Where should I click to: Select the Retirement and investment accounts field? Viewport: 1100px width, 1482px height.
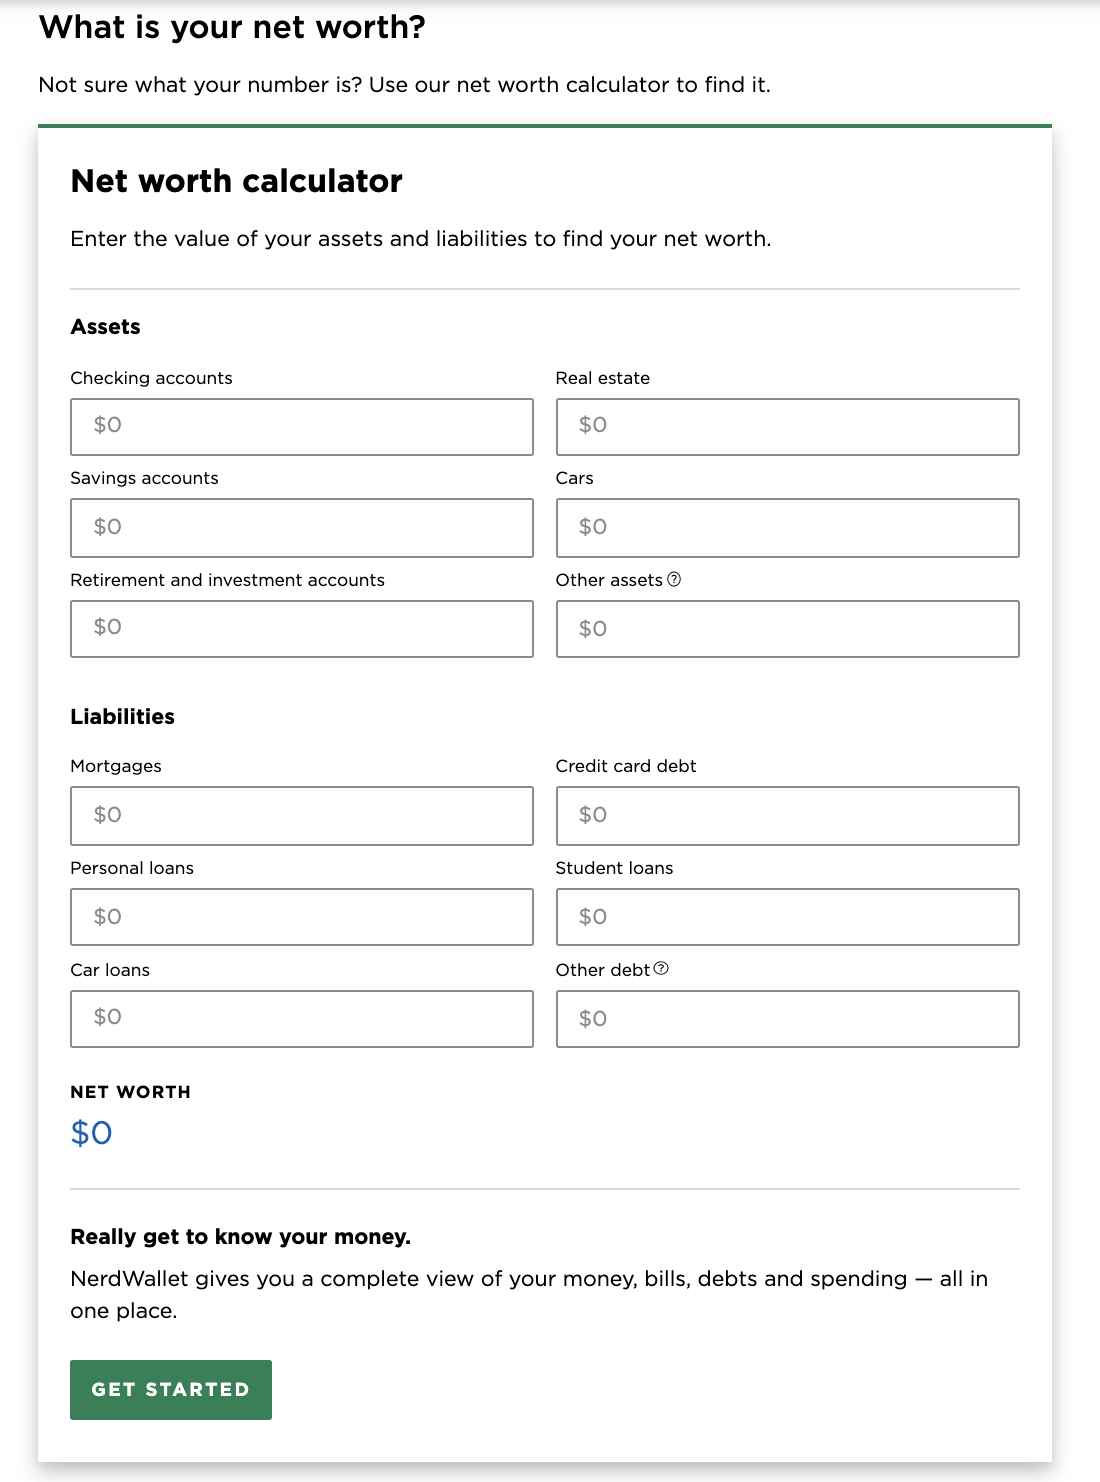click(301, 629)
